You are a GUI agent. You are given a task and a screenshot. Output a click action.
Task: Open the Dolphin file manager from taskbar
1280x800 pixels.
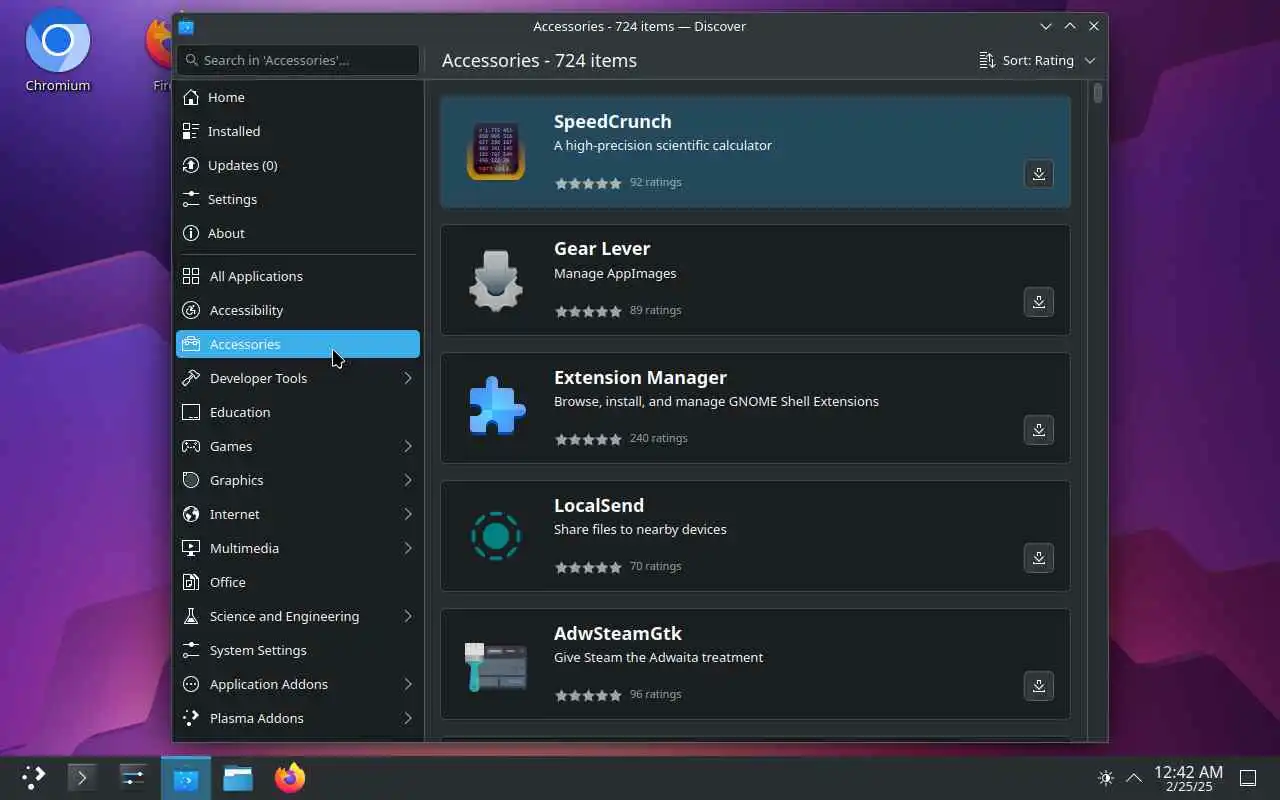point(238,777)
